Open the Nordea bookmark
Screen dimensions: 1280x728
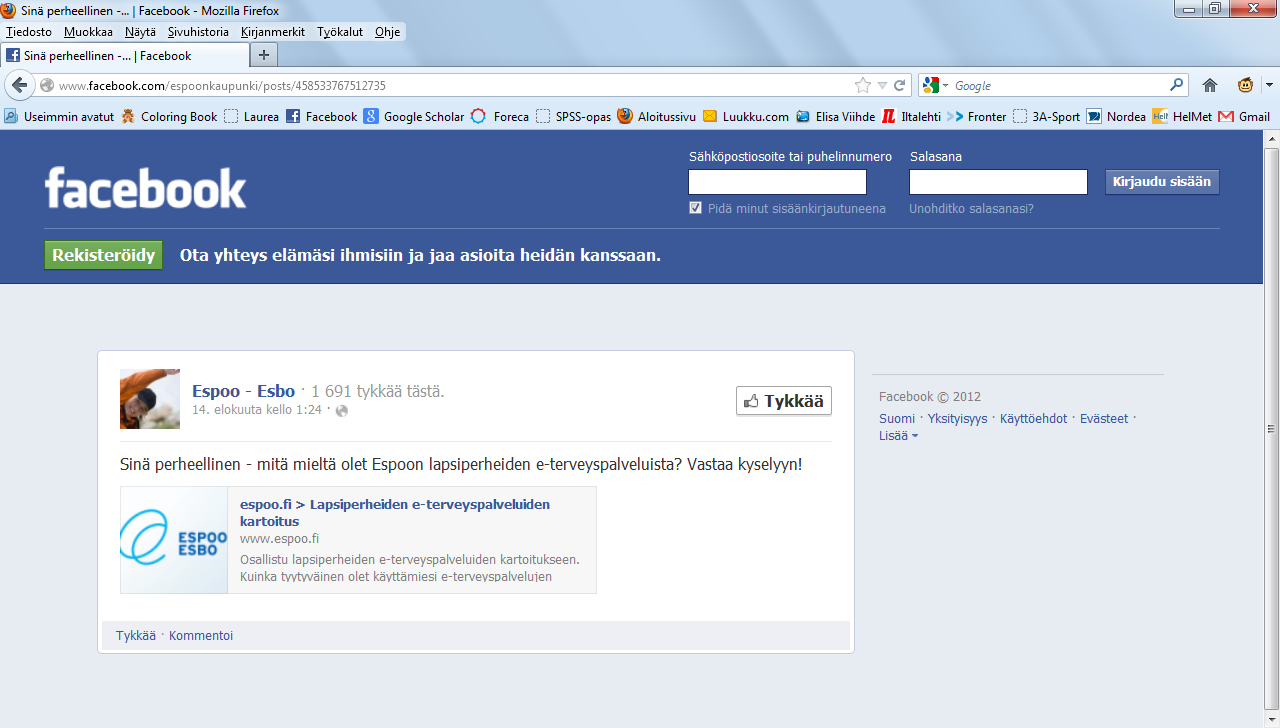1117,116
